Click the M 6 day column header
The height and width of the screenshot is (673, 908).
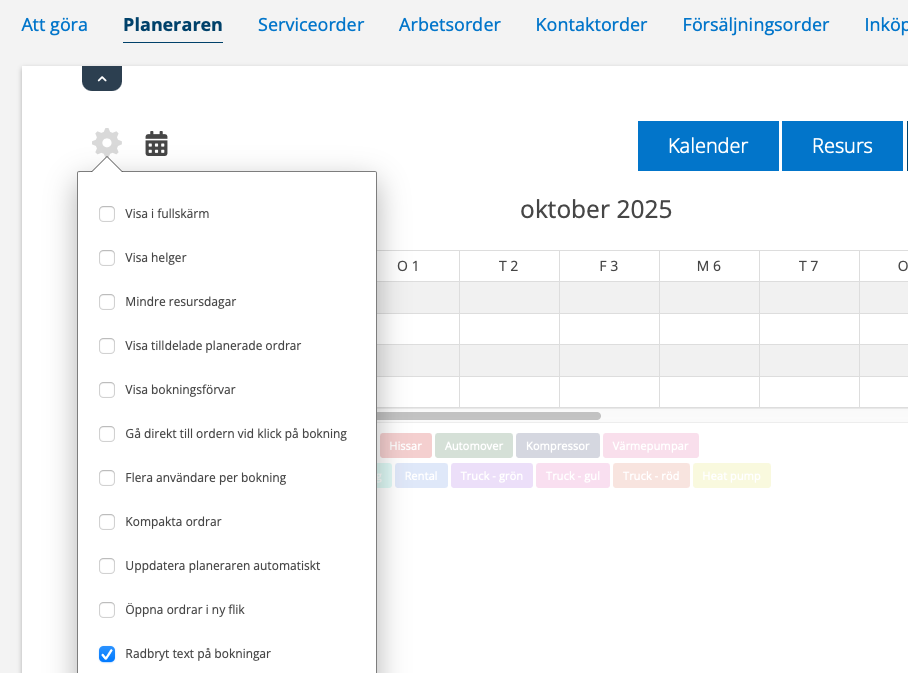coord(709,266)
